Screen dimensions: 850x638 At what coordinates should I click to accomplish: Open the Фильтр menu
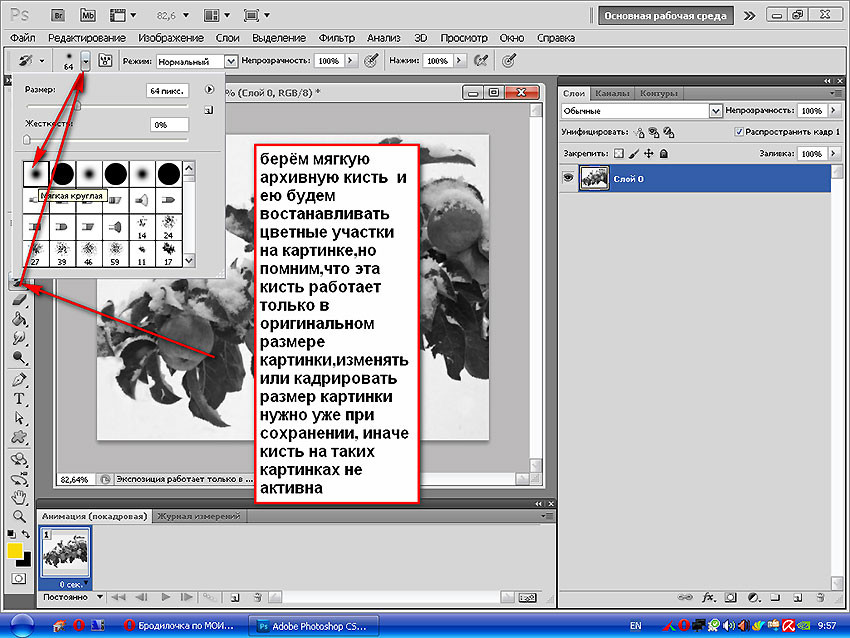click(x=336, y=38)
